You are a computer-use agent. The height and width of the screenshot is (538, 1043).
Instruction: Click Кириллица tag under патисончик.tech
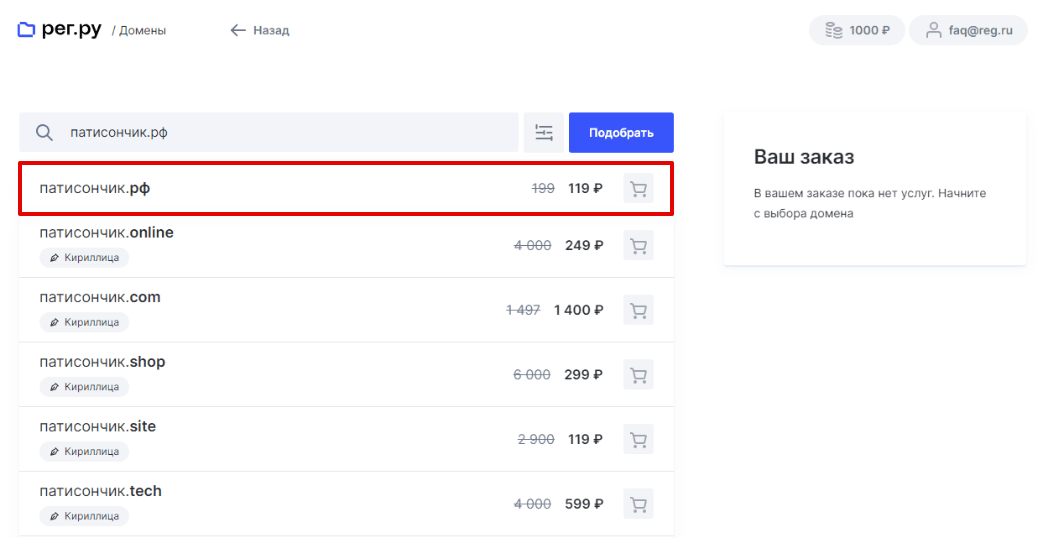tap(85, 516)
